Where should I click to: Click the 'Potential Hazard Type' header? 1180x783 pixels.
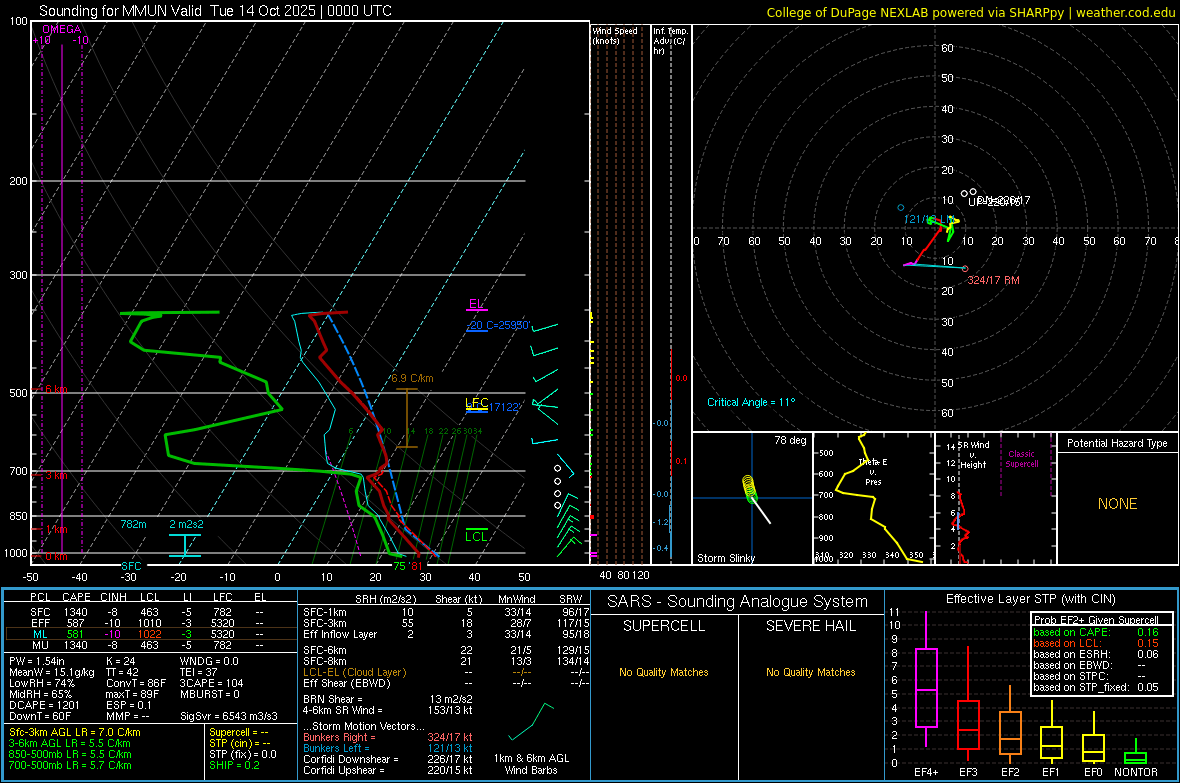click(1117, 443)
